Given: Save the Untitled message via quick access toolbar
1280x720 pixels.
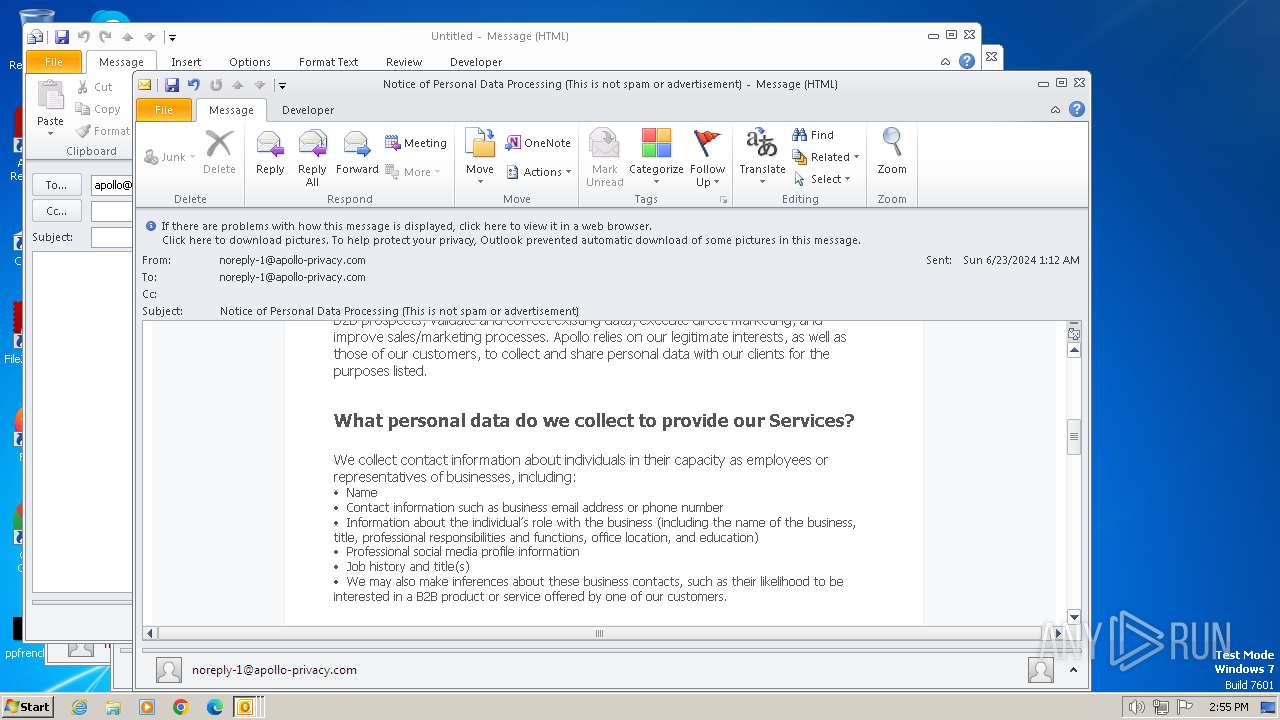Looking at the screenshot, I should [62, 37].
